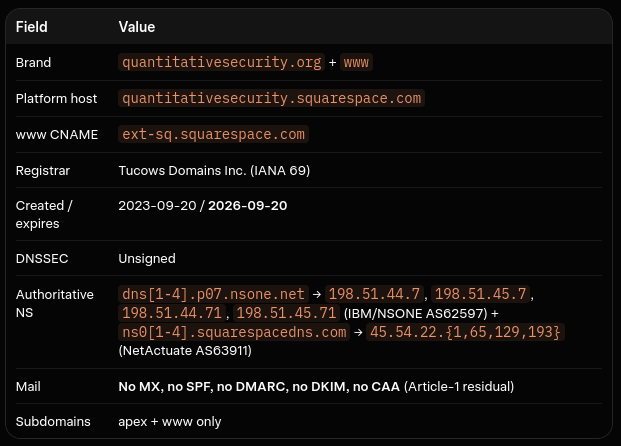
Task: Click the created date 2023-09-20
Action: tap(157, 206)
